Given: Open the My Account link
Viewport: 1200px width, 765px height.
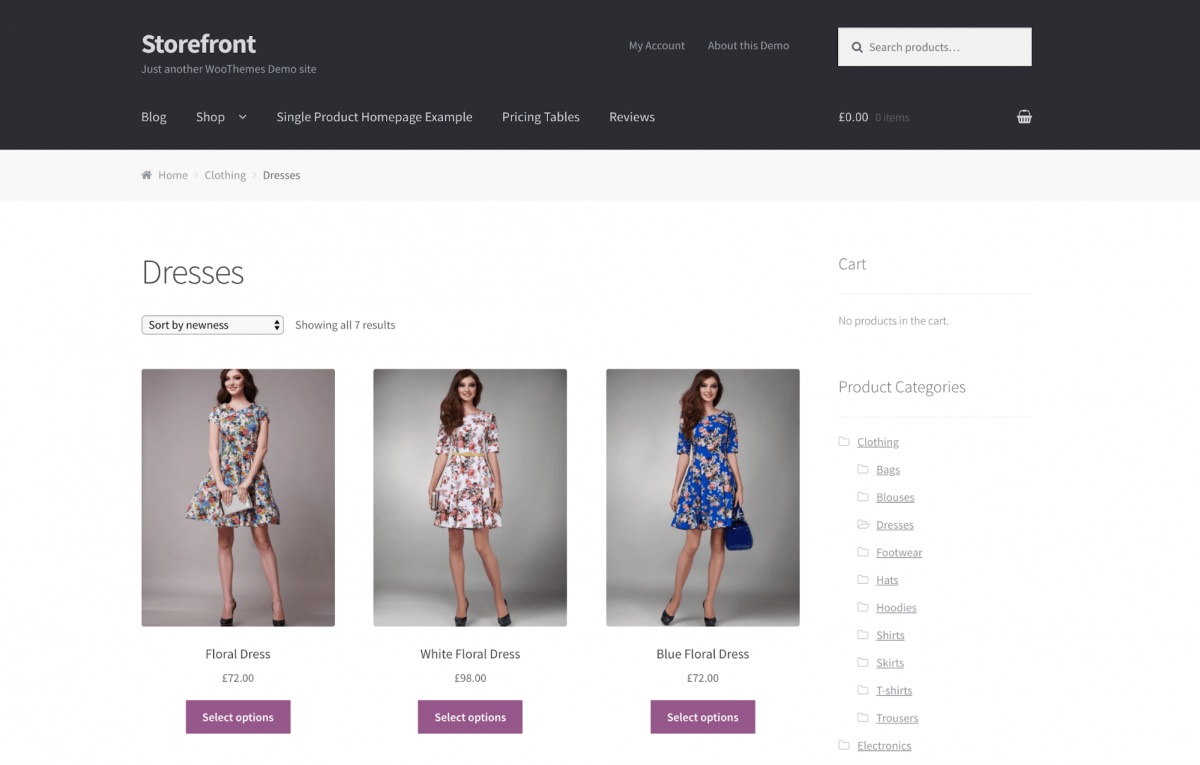Looking at the screenshot, I should [656, 45].
